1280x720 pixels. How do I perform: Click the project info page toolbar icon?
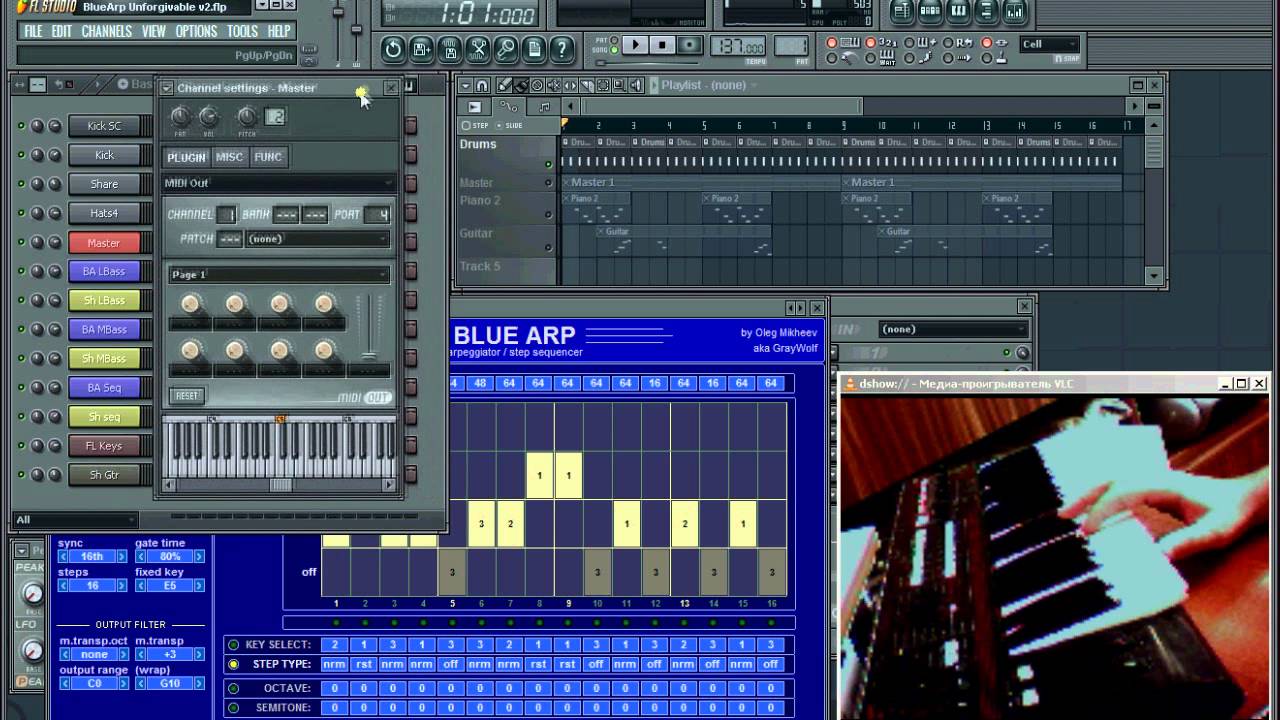coord(535,48)
